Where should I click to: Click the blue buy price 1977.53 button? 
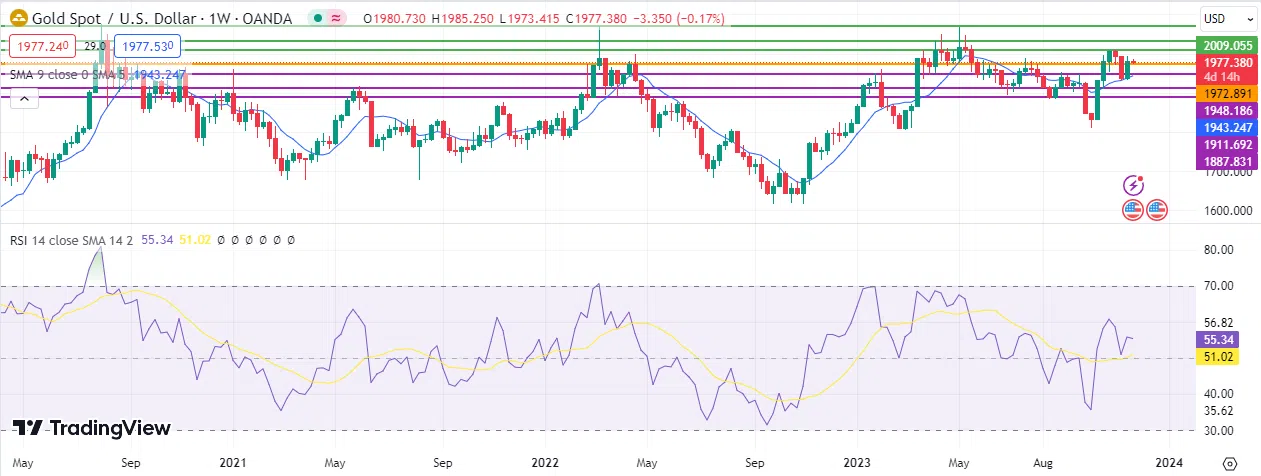pyautogui.click(x=147, y=45)
